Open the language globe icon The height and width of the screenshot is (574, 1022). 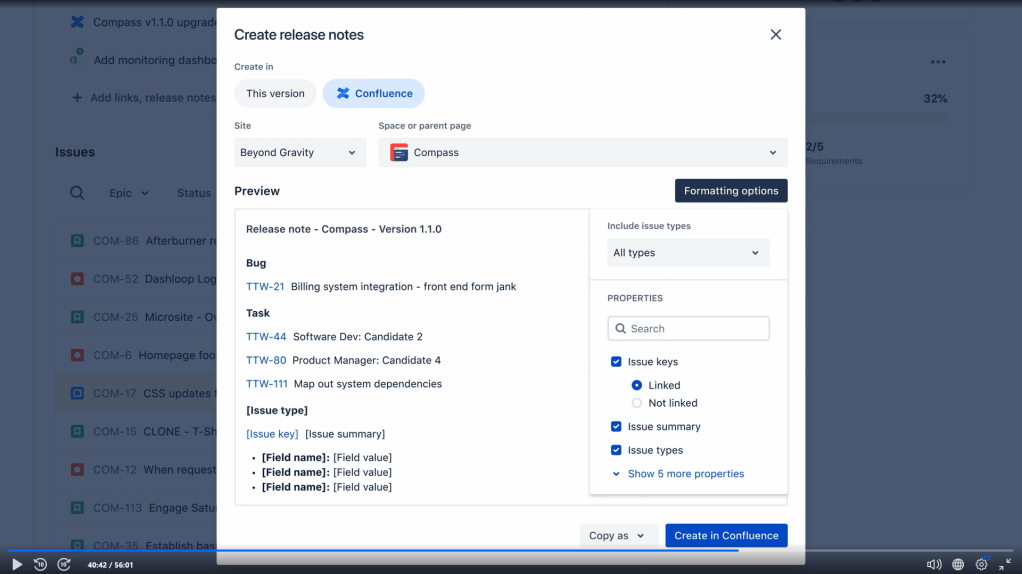pos(958,564)
